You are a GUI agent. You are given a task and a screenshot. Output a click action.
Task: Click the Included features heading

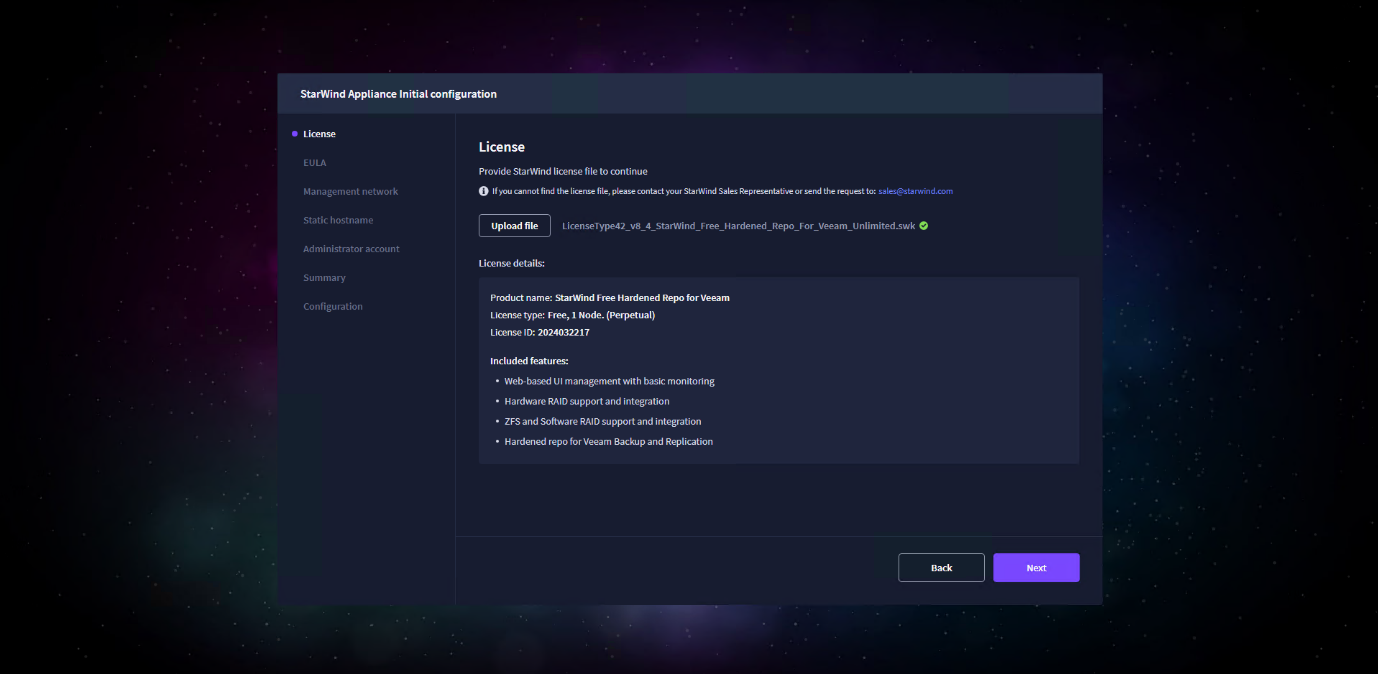529,360
